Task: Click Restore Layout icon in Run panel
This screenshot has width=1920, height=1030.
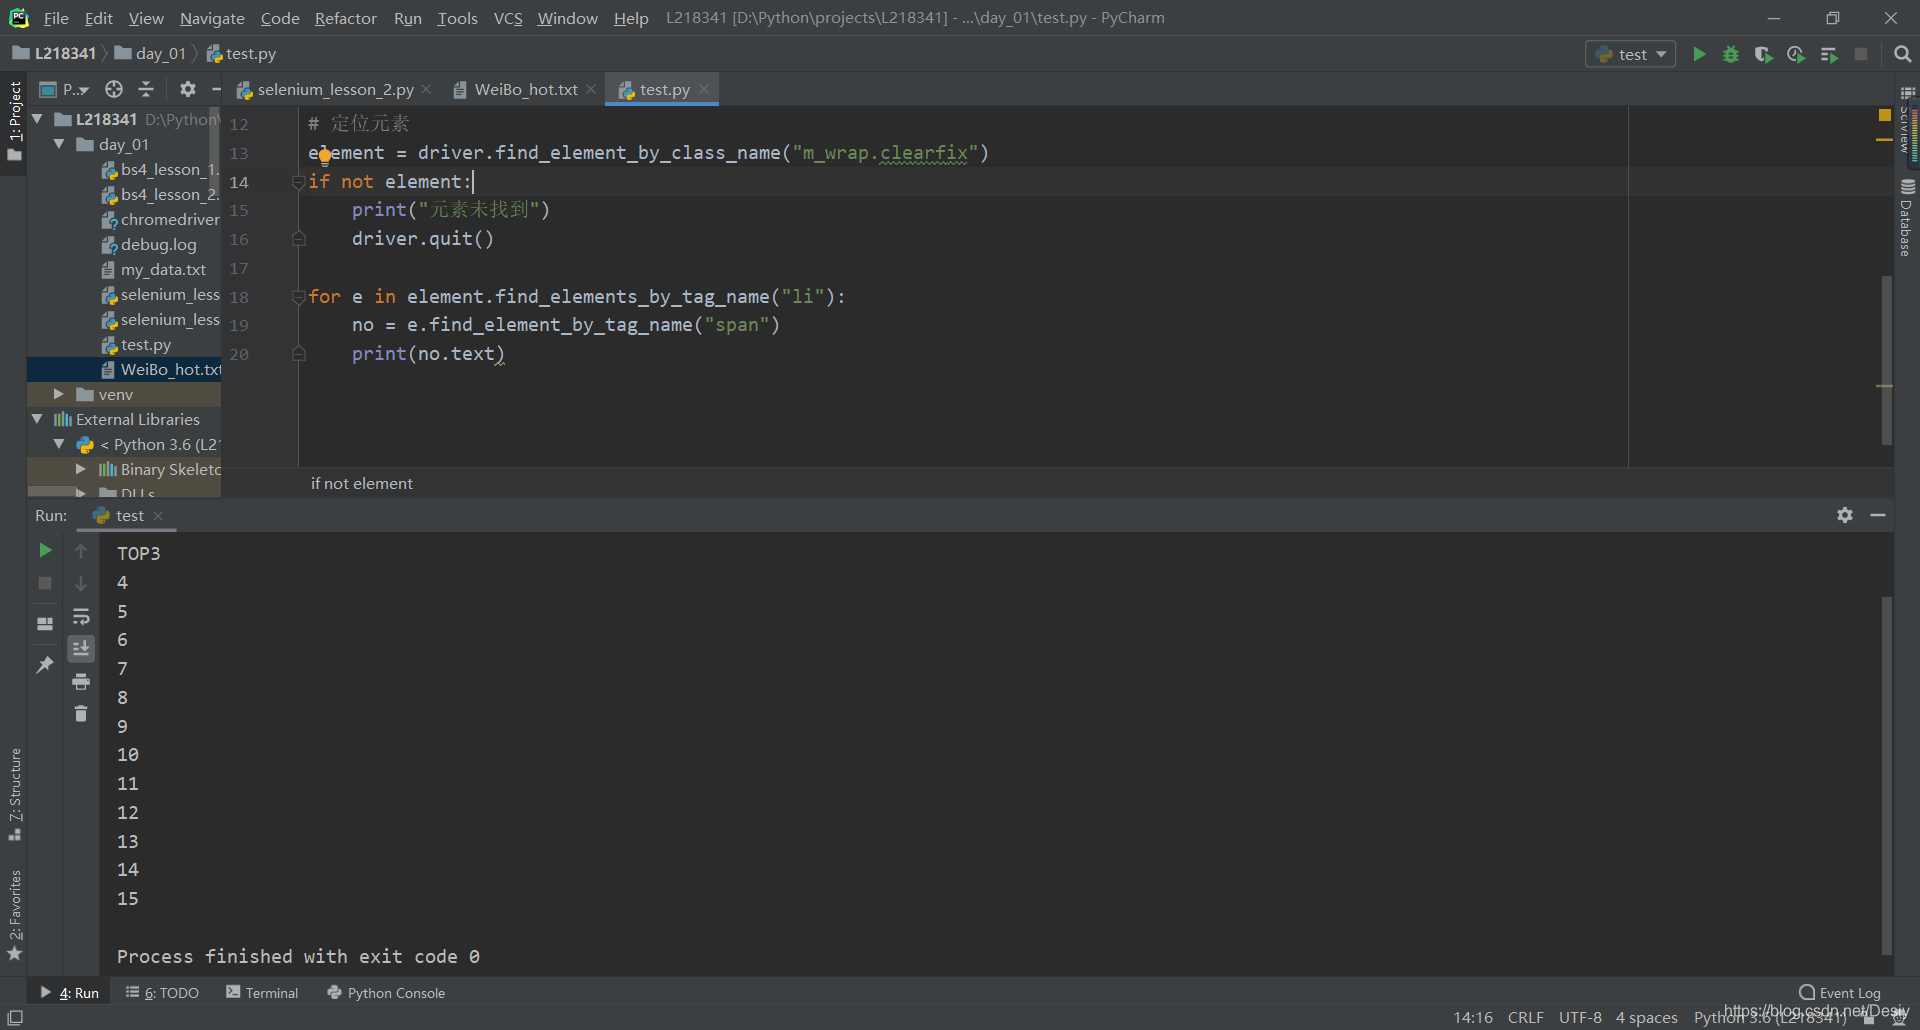Action: pos(45,623)
